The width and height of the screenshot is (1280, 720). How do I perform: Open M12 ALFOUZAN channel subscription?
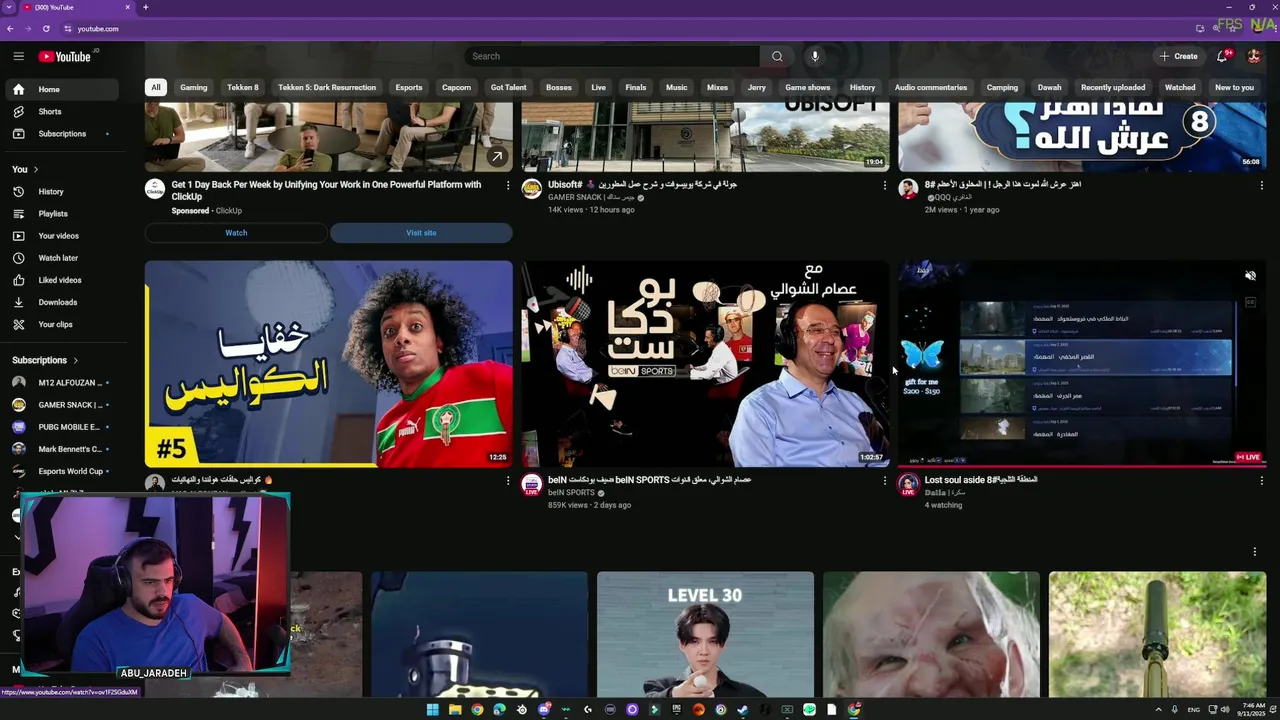60,382
